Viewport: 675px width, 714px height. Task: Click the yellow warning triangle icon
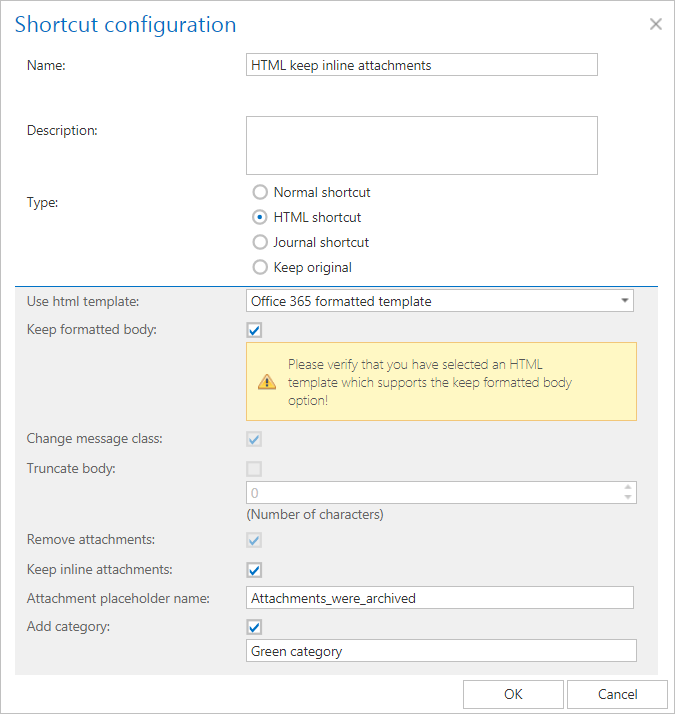tap(267, 381)
